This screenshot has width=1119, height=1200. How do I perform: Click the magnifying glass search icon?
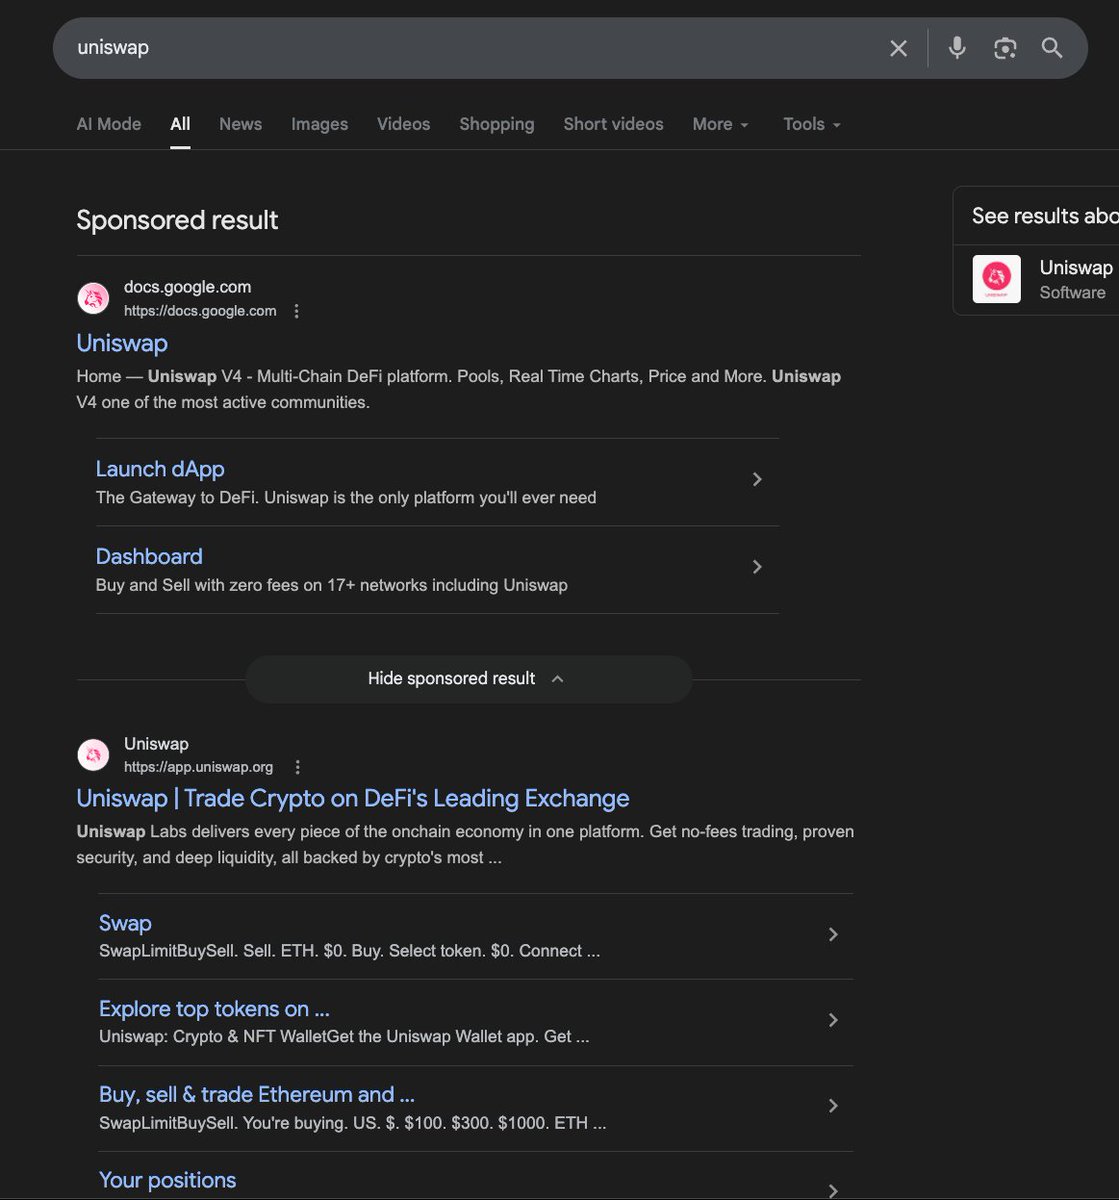(x=1052, y=48)
